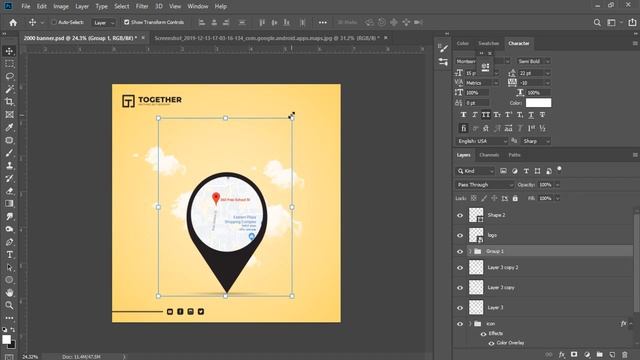Select the Horizontal Type tool
Viewport: 640px width, 360px height.
tap(9, 255)
